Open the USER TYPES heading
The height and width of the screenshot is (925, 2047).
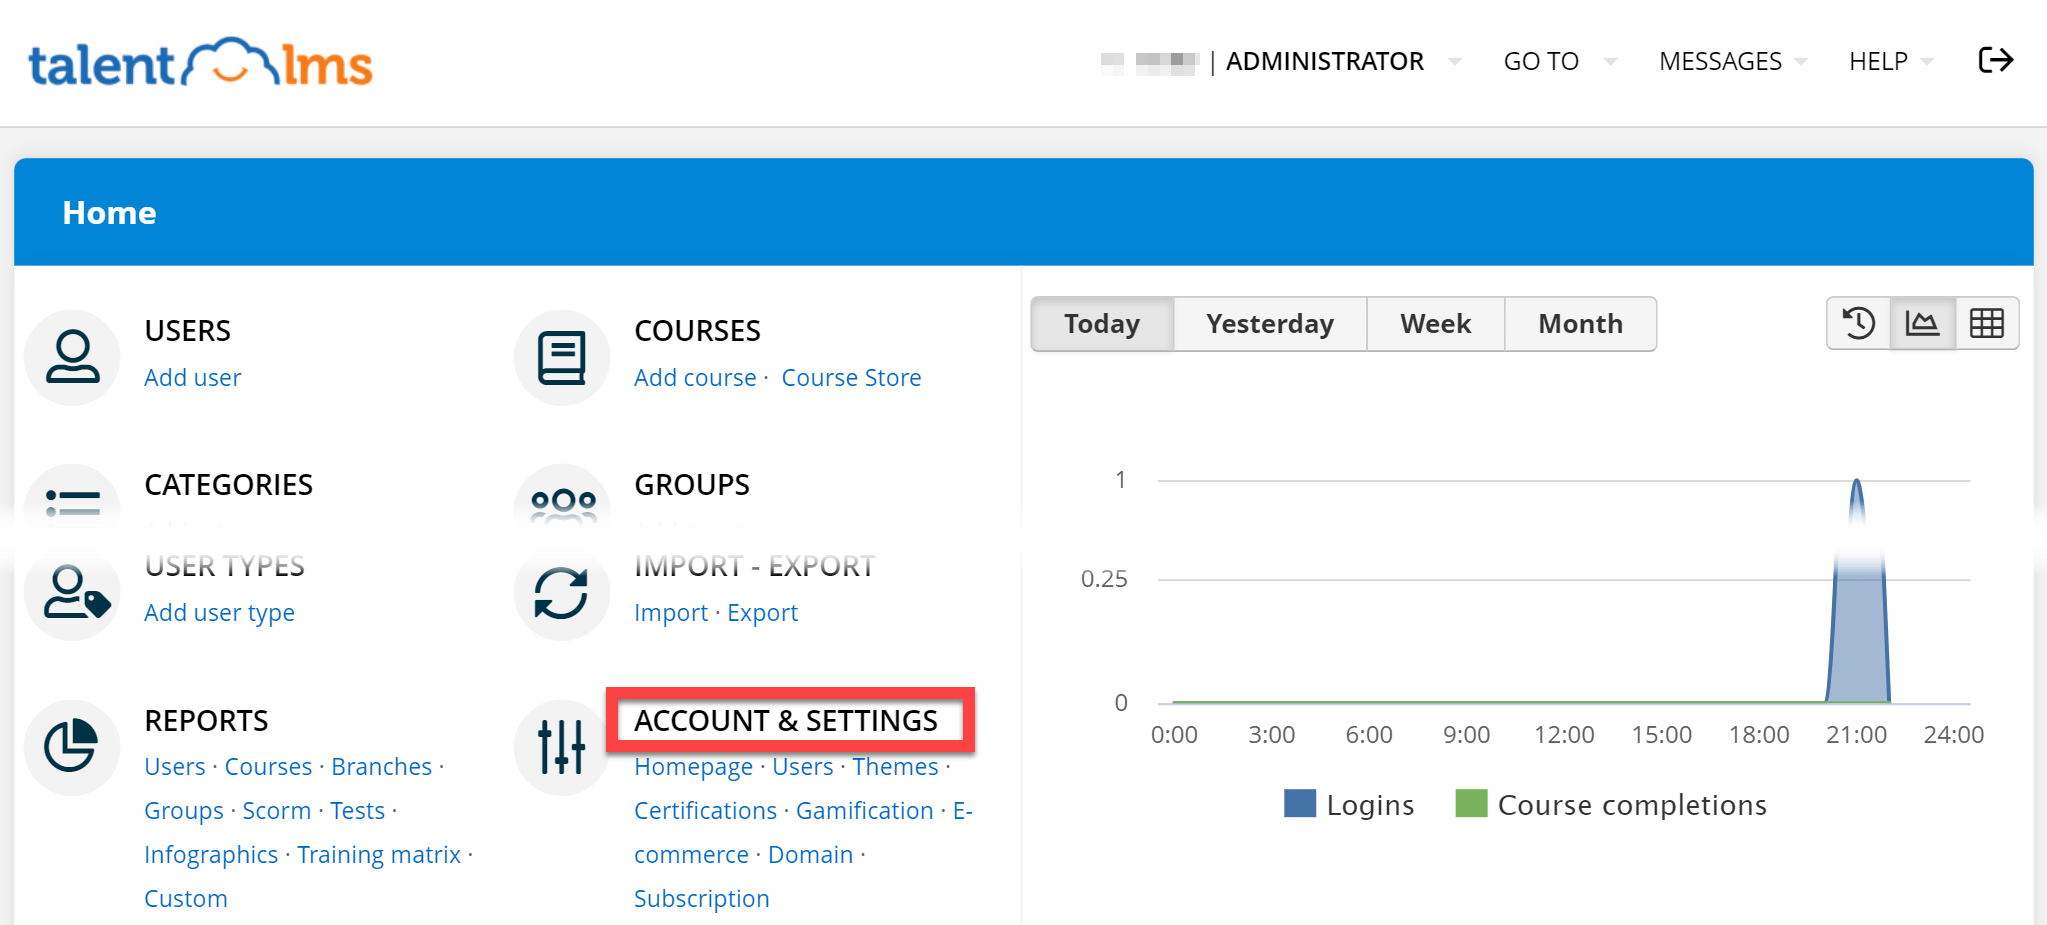(x=224, y=566)
